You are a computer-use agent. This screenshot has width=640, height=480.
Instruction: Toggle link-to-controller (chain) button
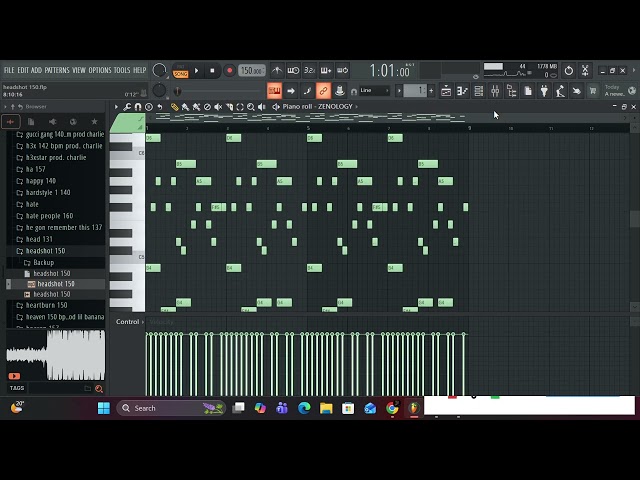(323, 91)
